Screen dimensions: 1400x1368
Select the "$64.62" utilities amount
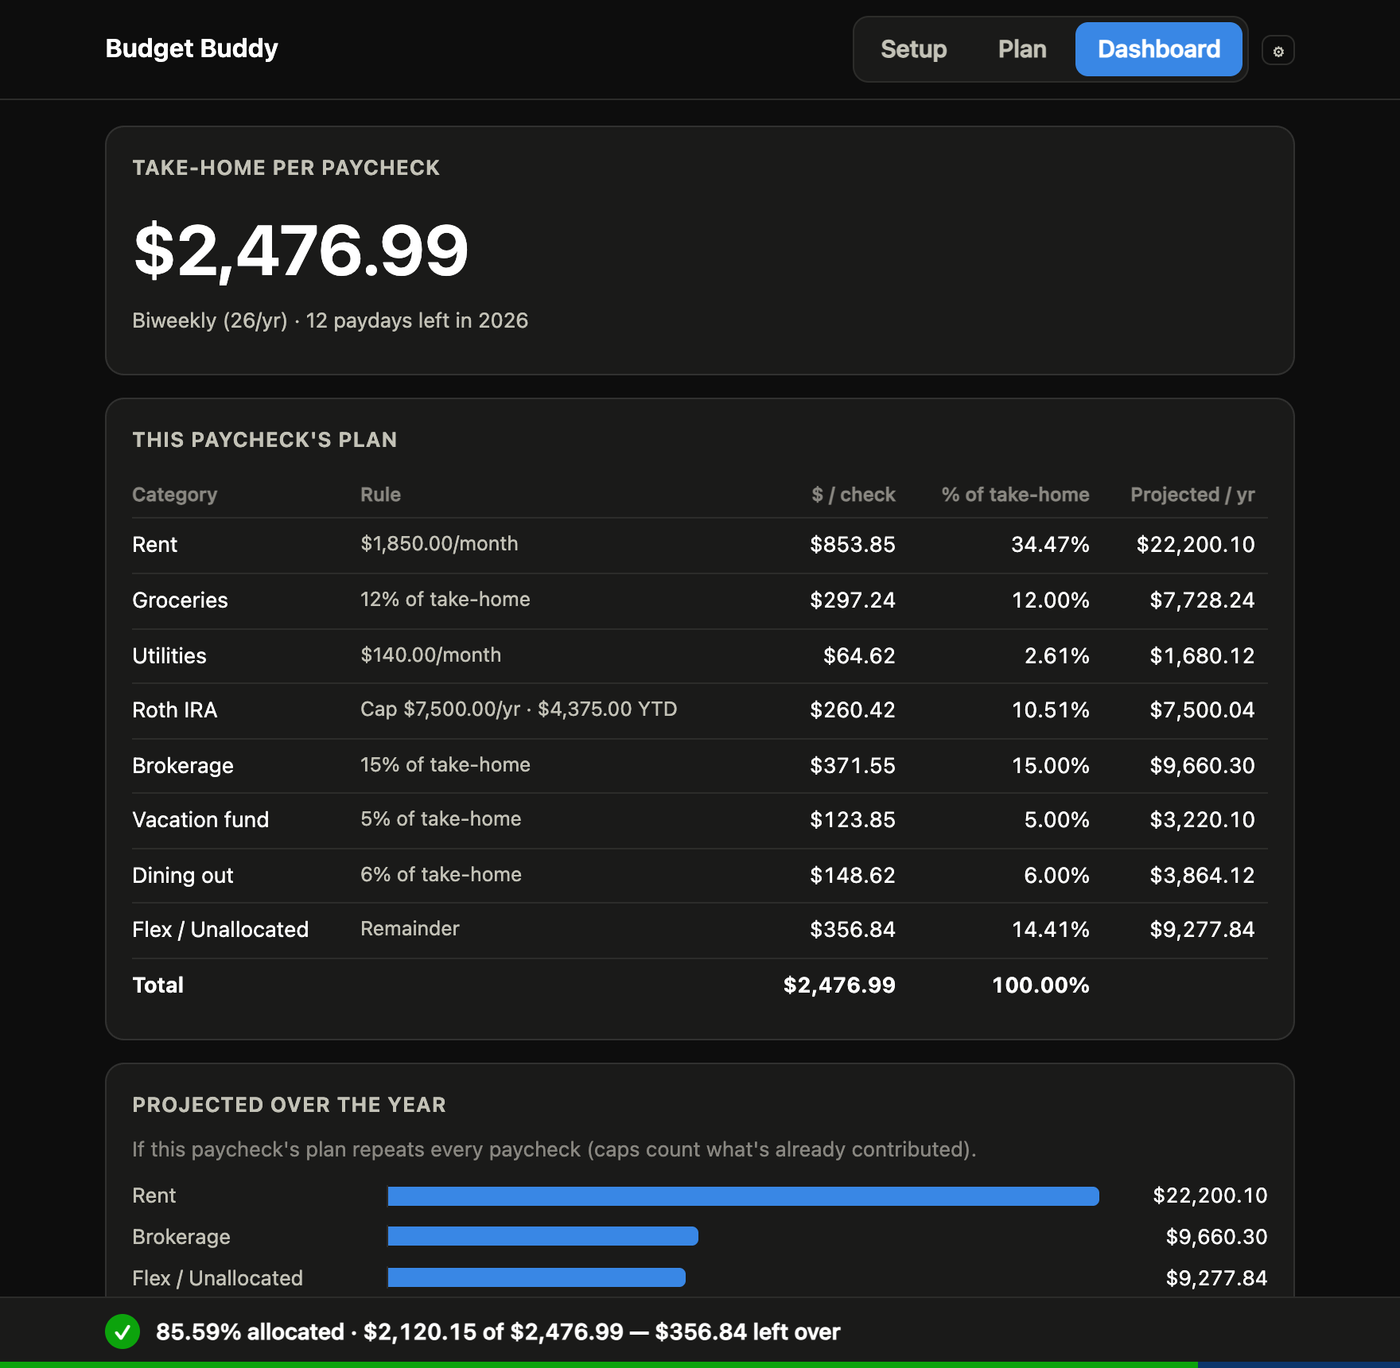860,656
